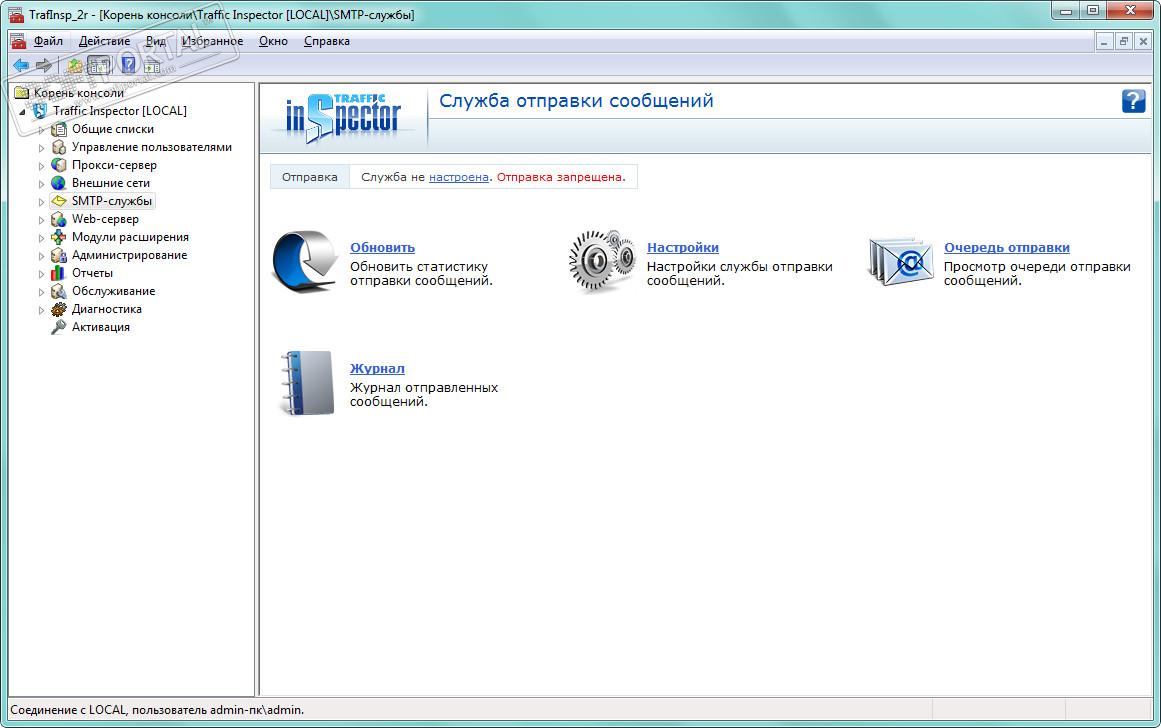
Task: Expand the Модули расширения node
Action: click(x=41, y=238)
